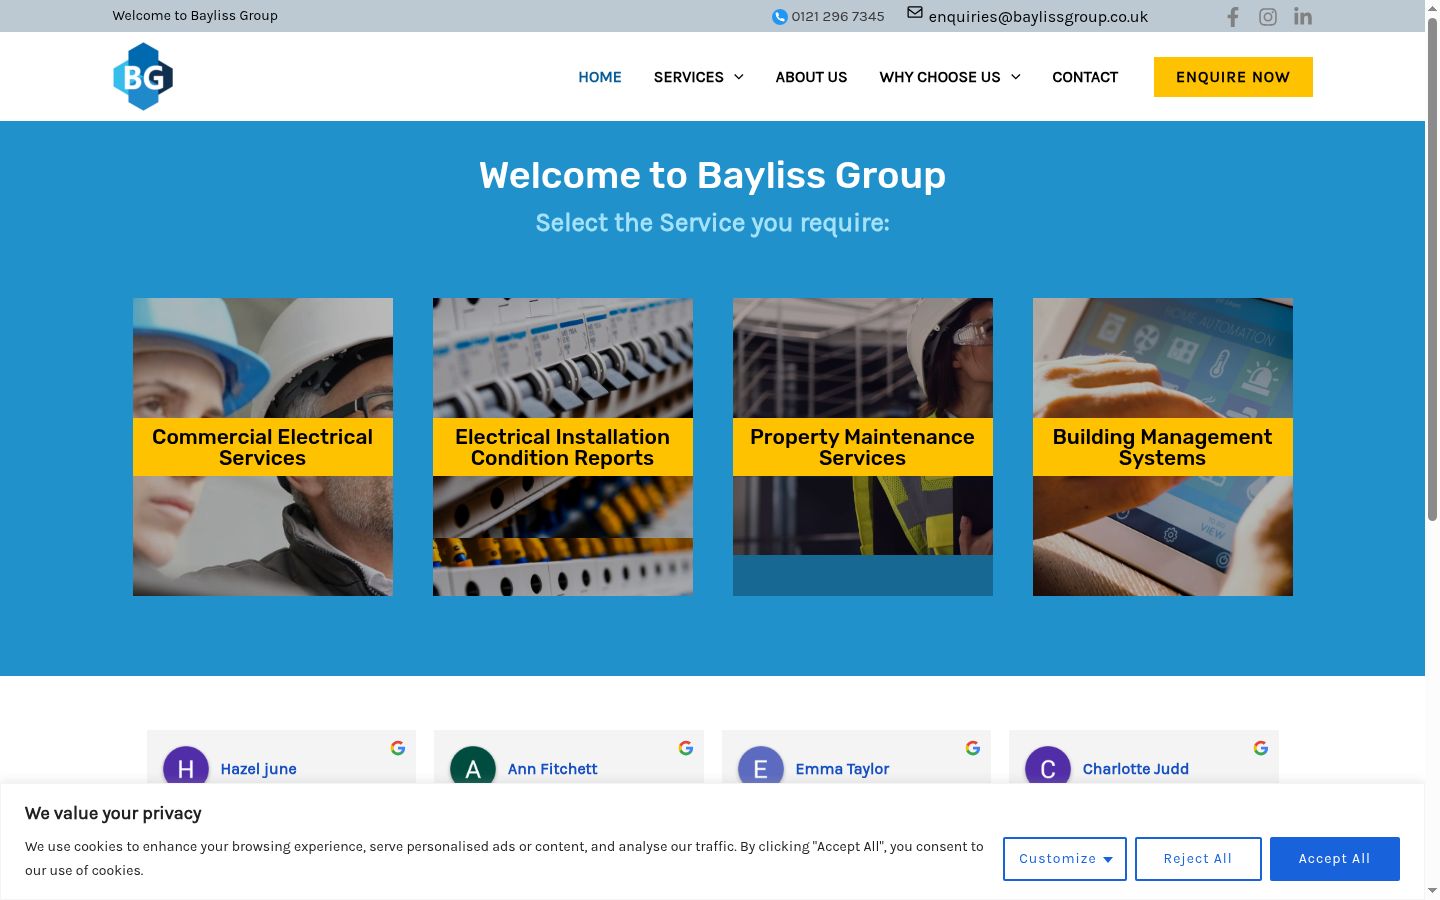Go to the Home menu item

(x=600, y=77)
